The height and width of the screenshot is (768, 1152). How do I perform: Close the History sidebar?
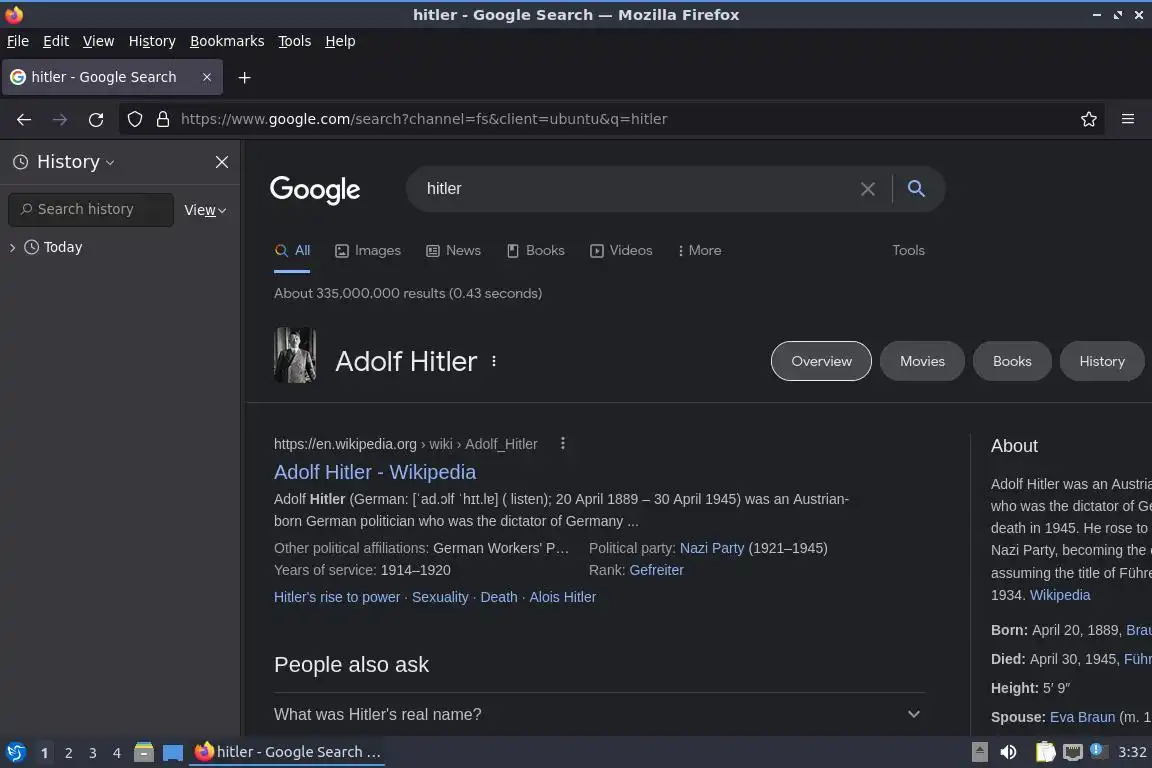[x=222, y=162]
